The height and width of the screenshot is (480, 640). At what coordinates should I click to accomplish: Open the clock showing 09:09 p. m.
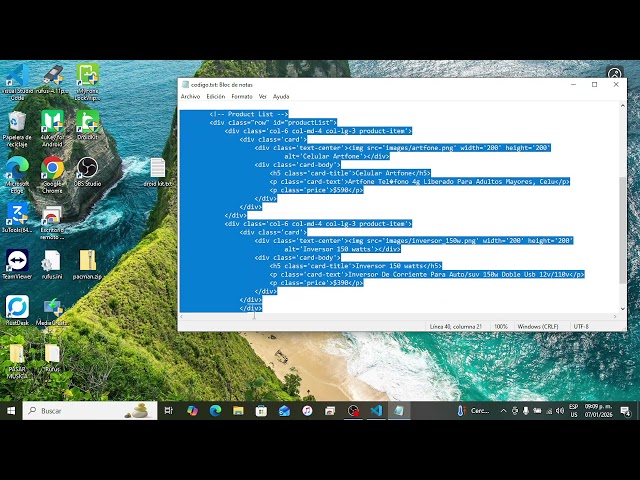(x=598, y=411)
